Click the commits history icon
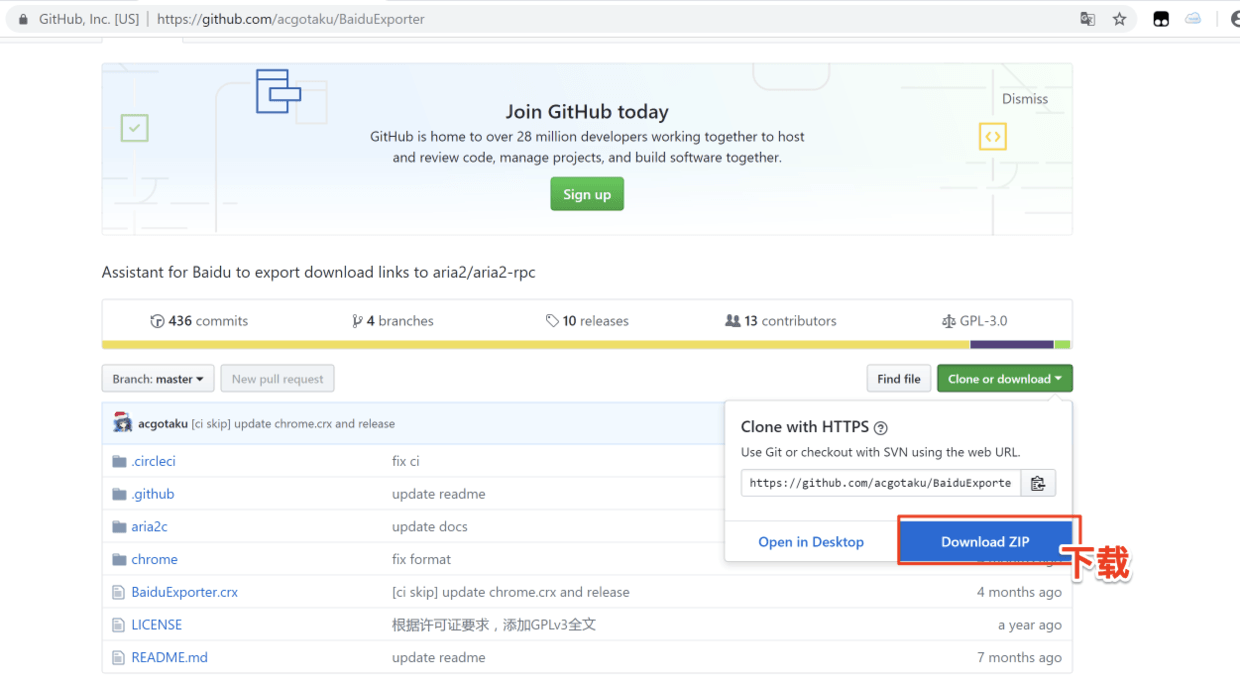Screen dimensions: 1240x683 click(157, 321)
